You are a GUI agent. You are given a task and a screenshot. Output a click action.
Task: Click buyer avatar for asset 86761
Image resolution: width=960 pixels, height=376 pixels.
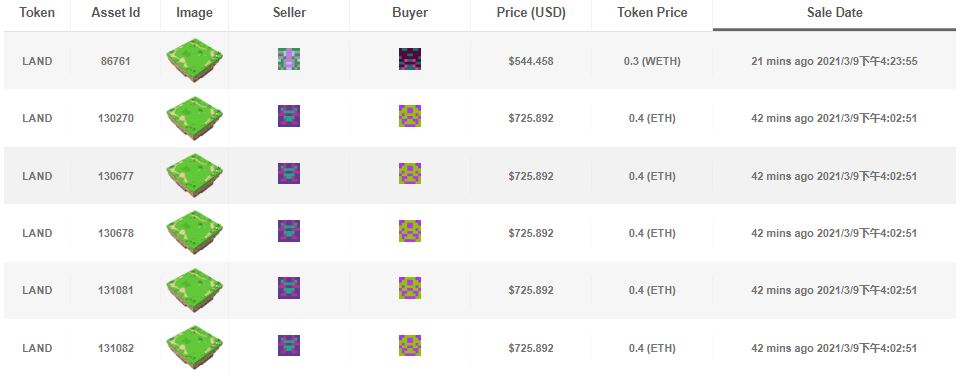point(410,59)
